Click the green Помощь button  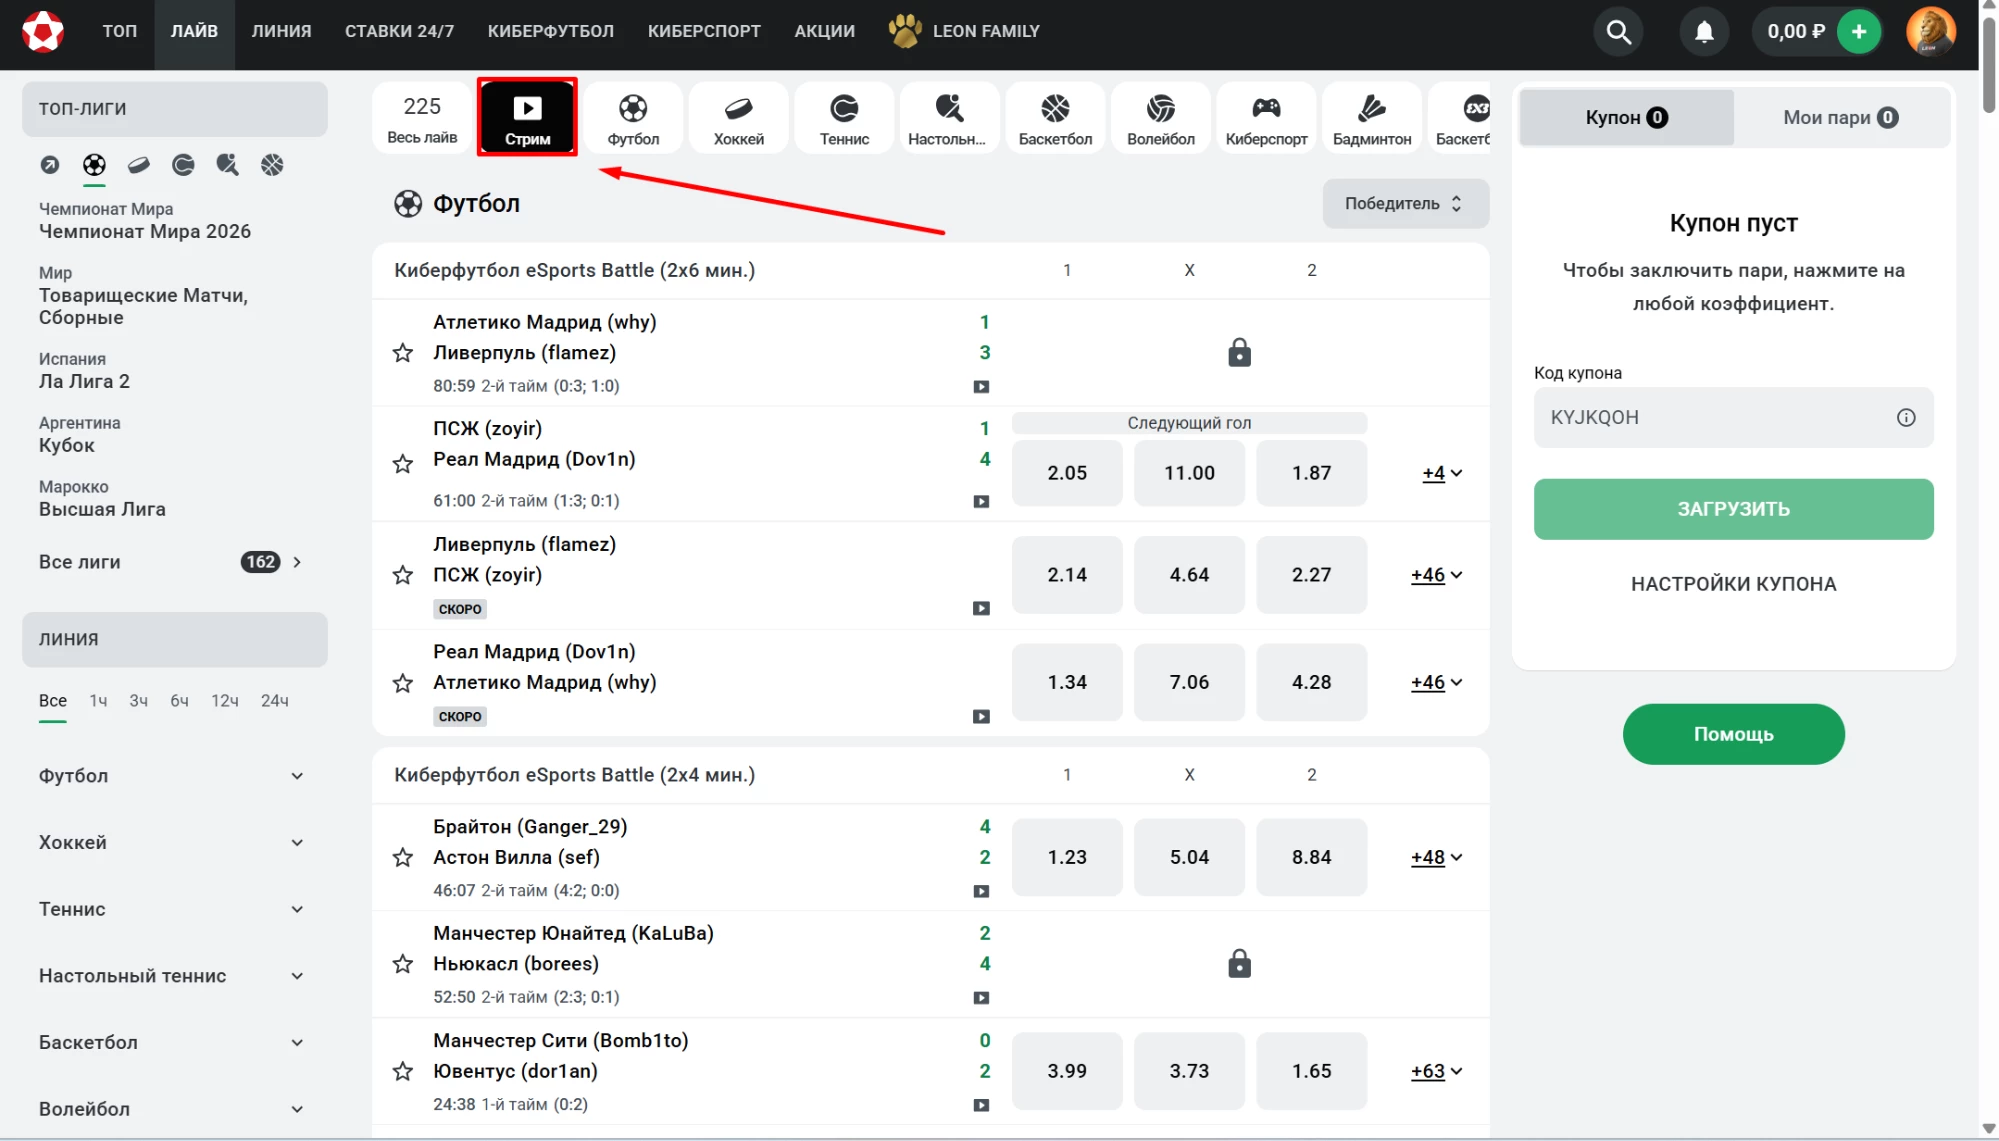[1733, 734]
